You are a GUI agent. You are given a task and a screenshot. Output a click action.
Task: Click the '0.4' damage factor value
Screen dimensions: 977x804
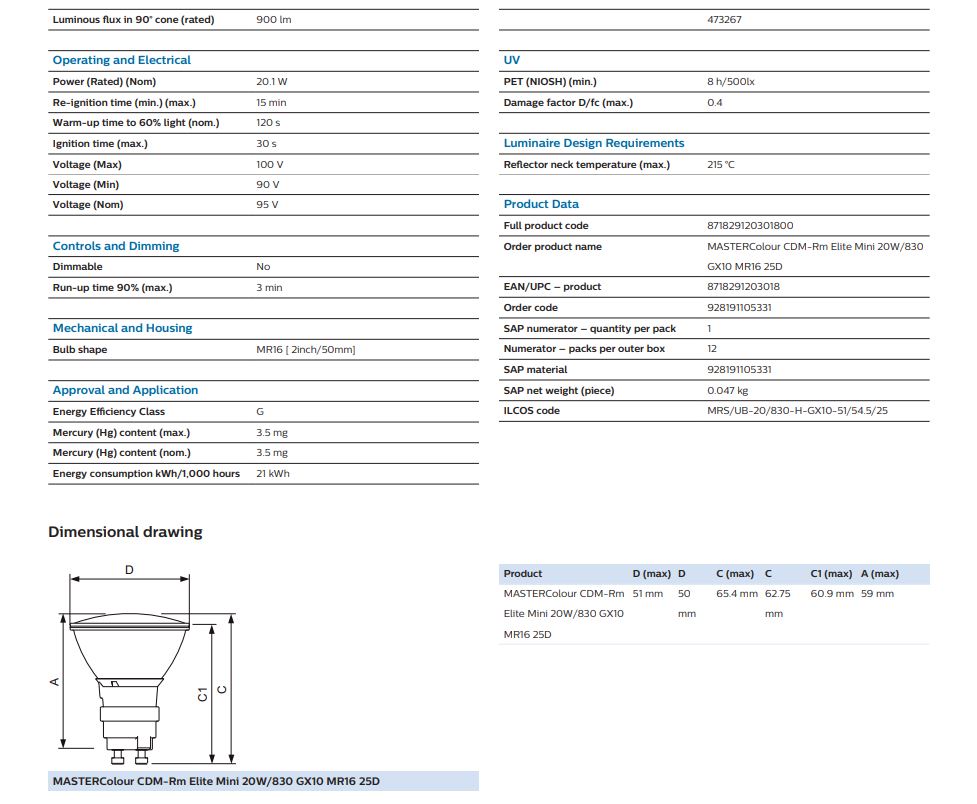tap(715, 103)
